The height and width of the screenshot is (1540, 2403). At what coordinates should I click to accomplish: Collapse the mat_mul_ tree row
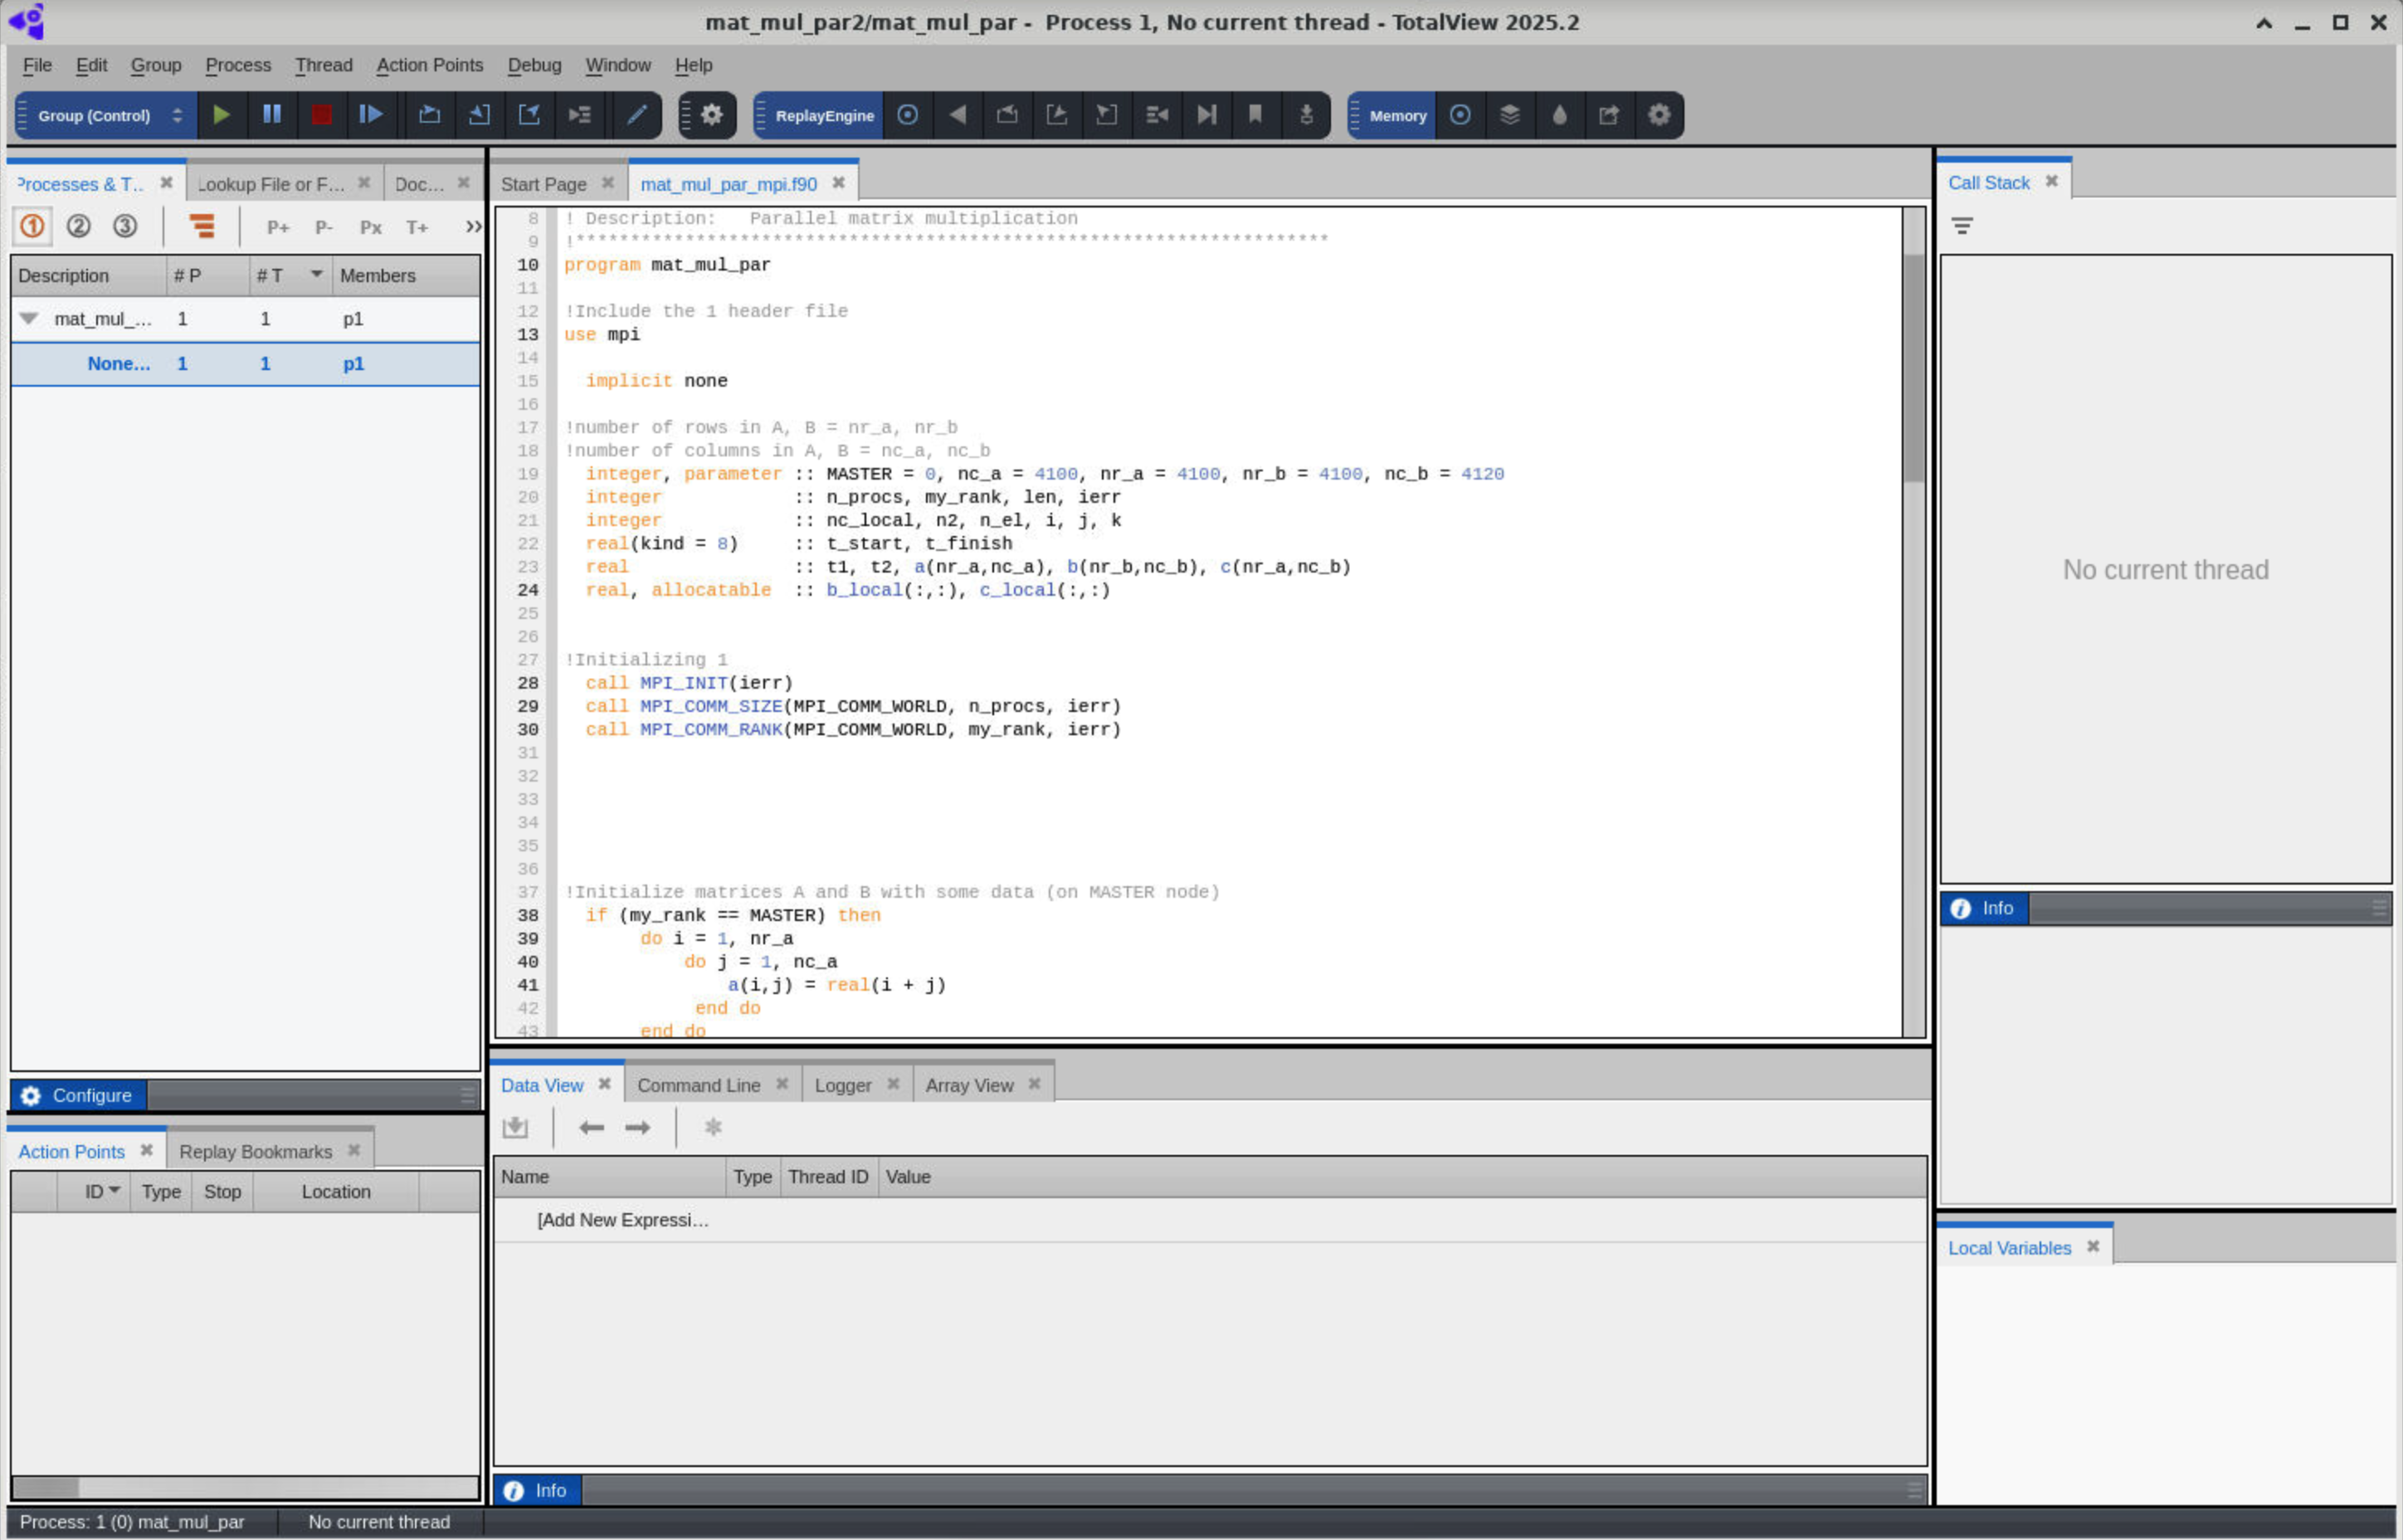pyautogui.click(x=29, y=319)
